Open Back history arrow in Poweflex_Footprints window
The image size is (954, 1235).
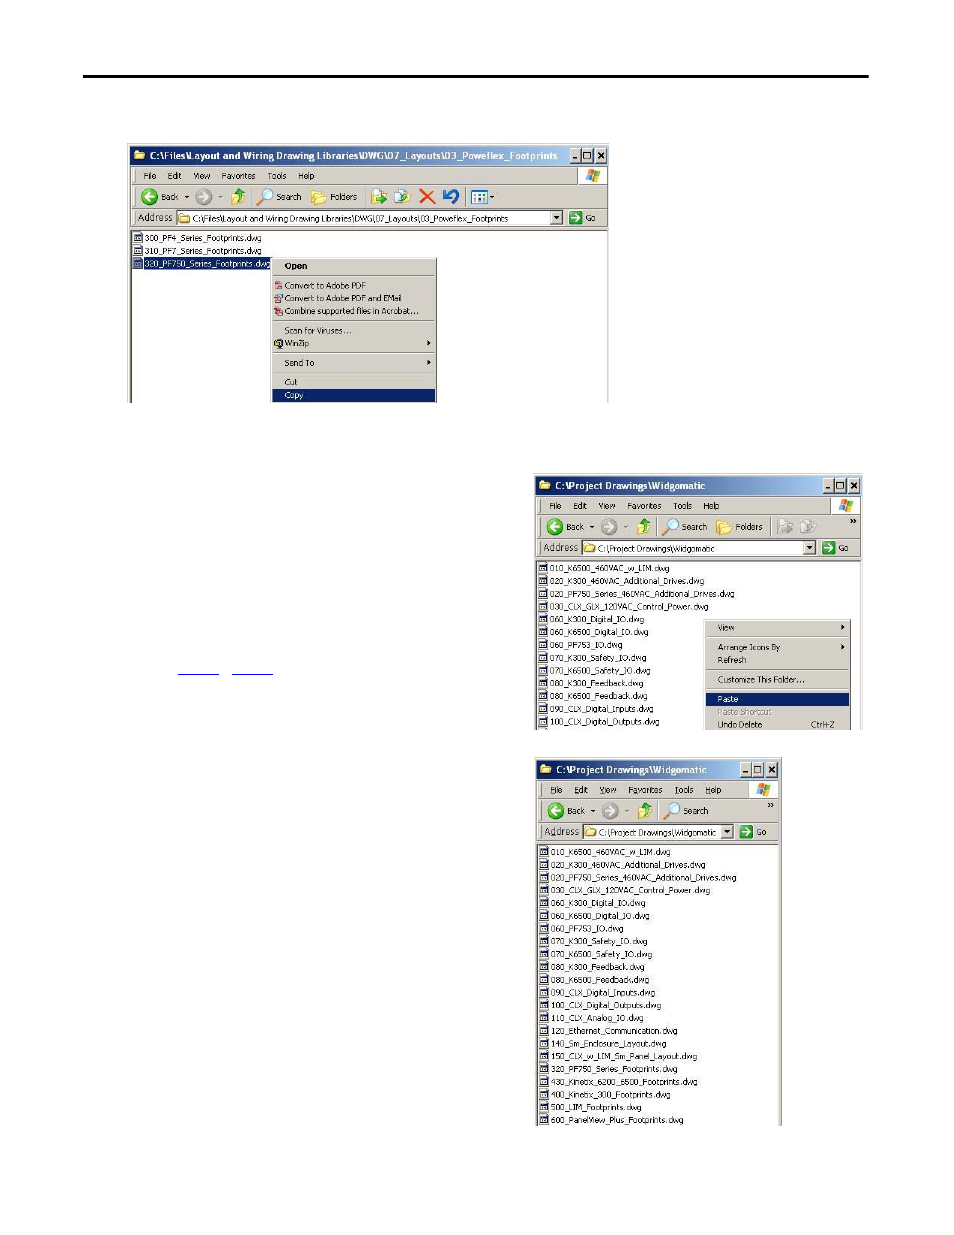(x=186, y=197)
